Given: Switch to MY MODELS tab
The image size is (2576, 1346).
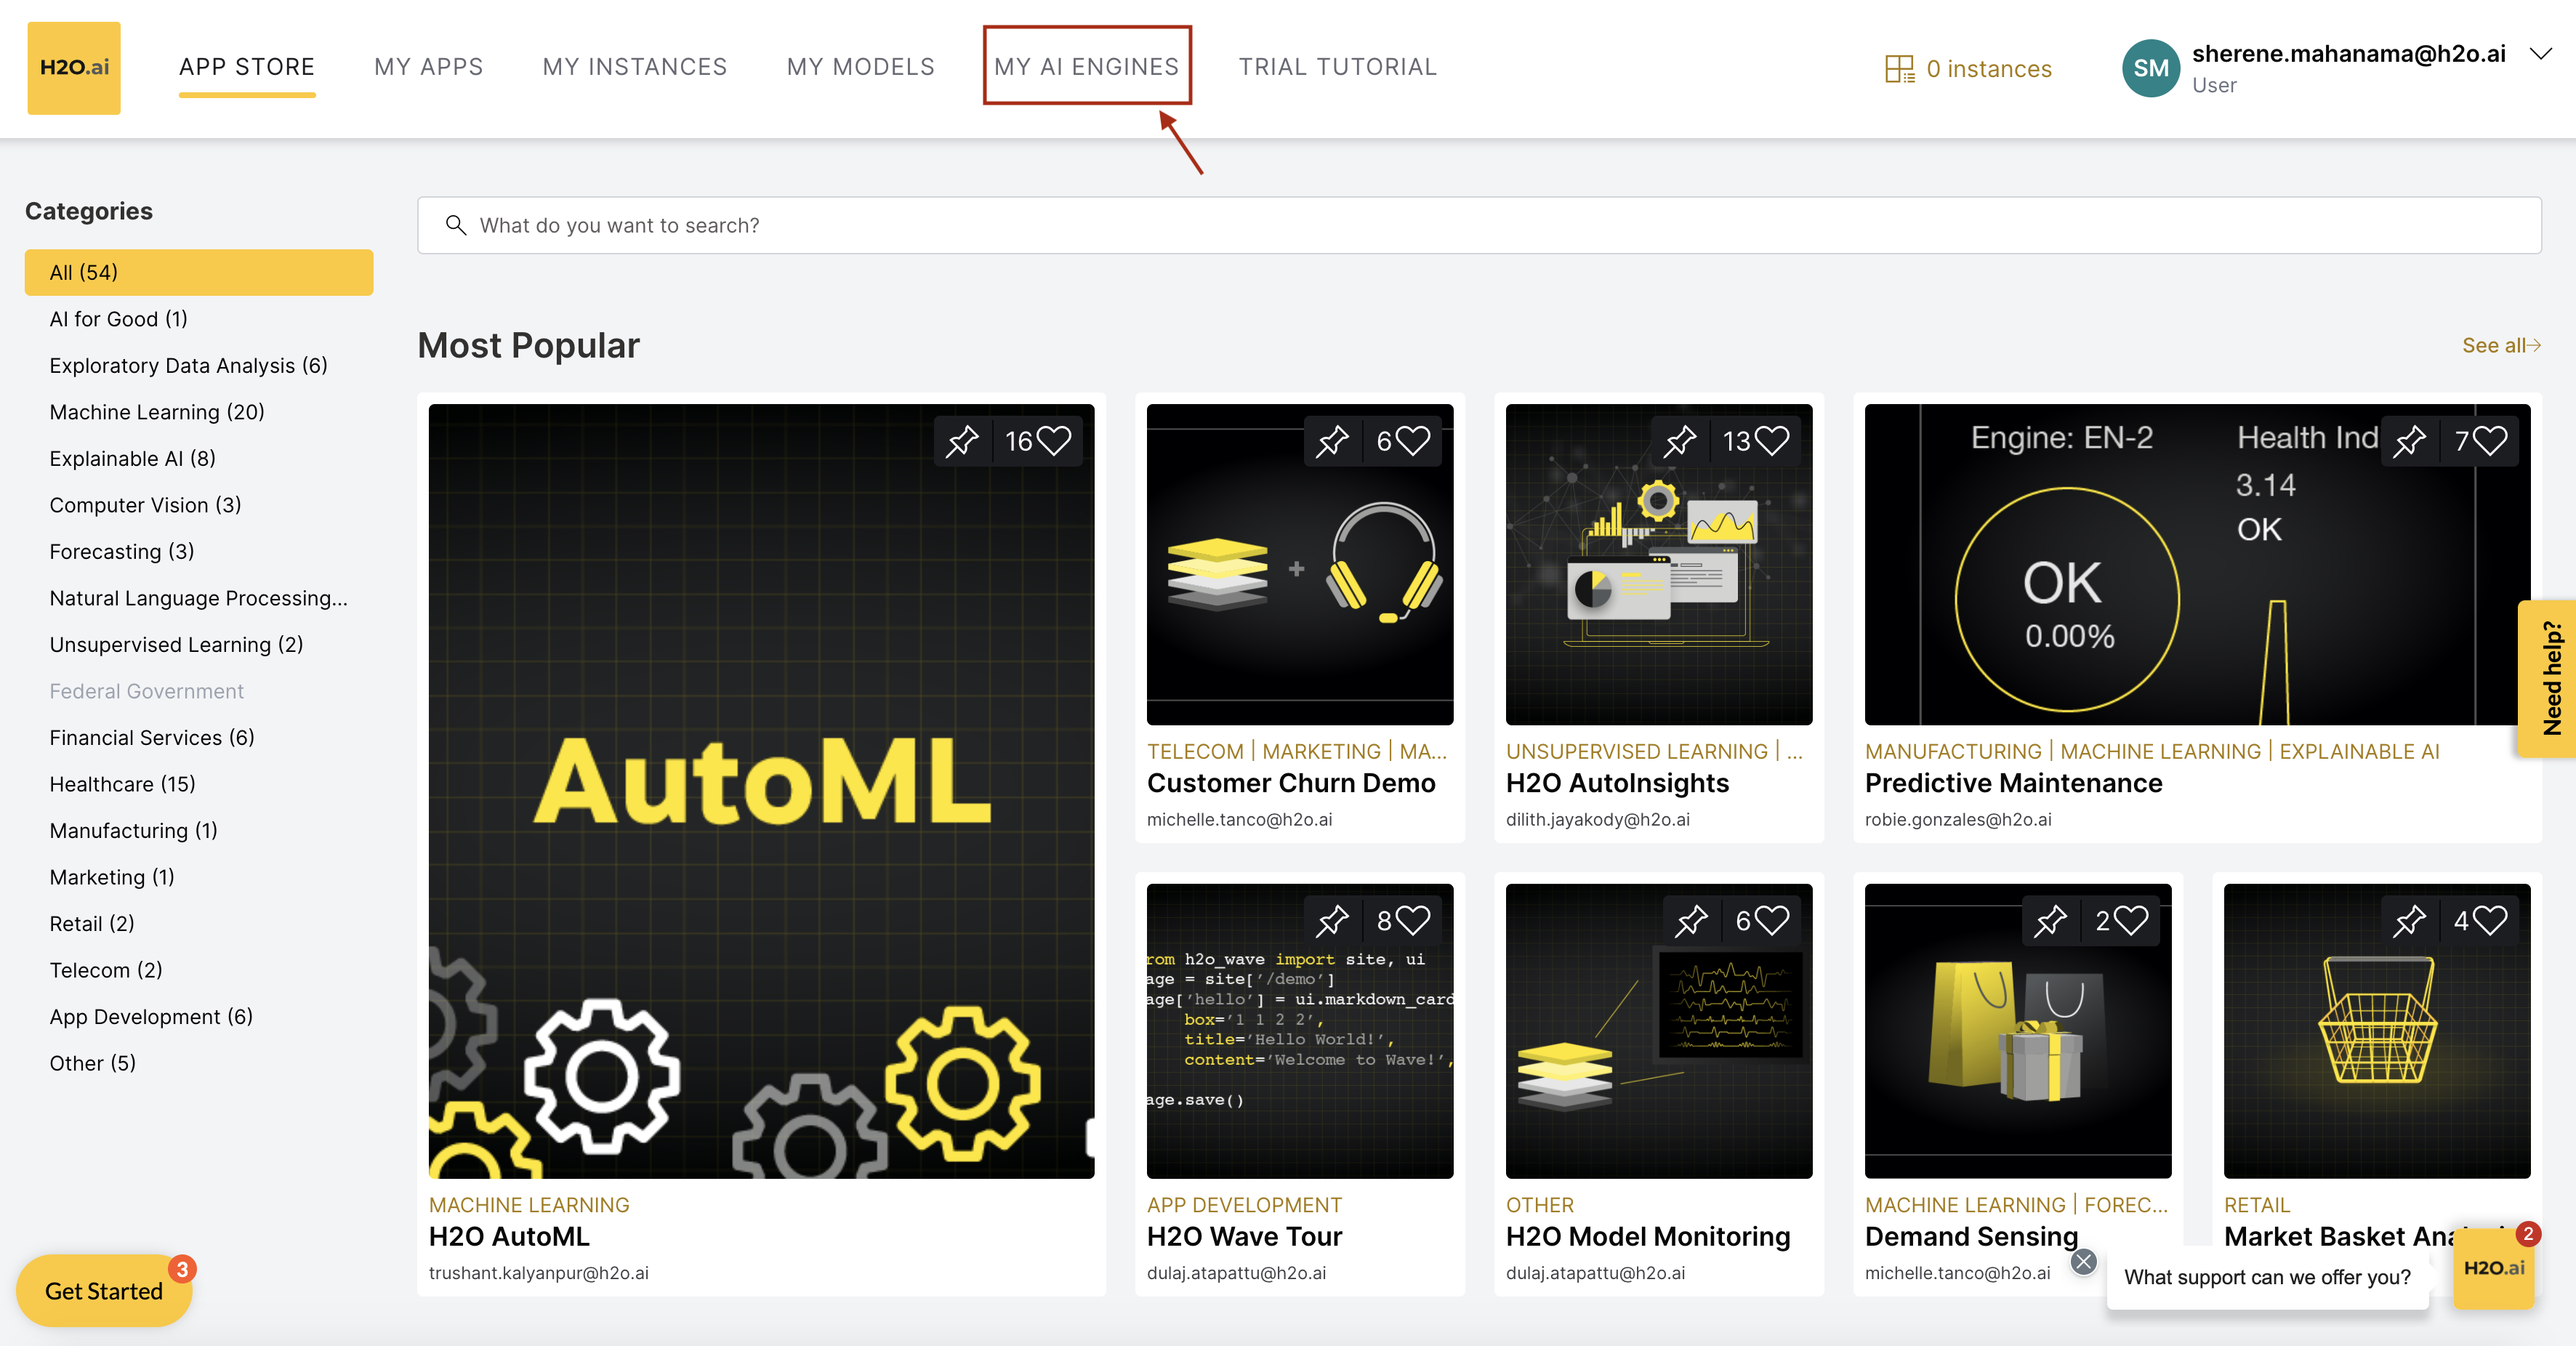Looking at the screenshot, I should [861, 67].
